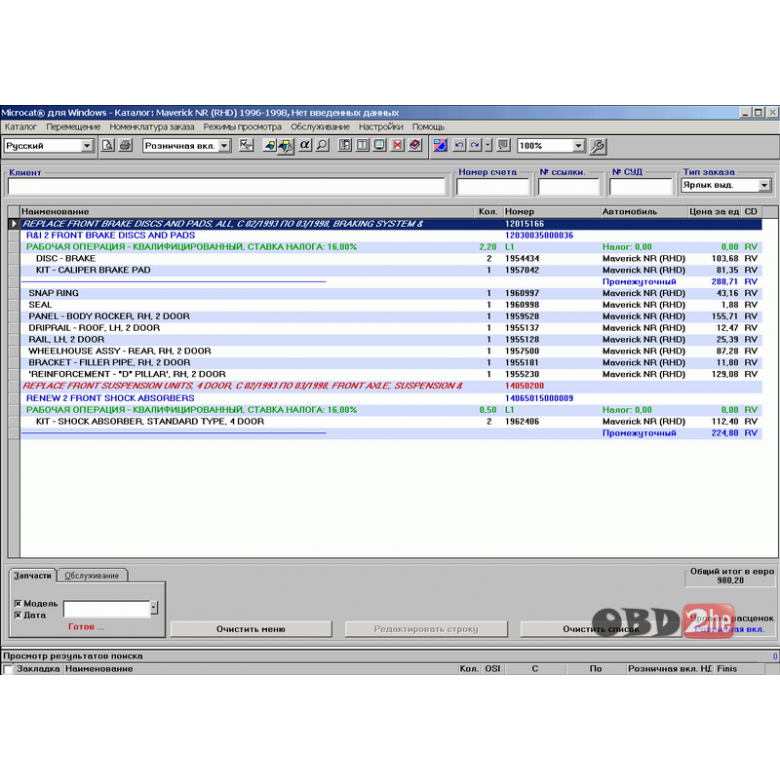
Task: Click the split-panel layout icon
Action: tap(345, 145)
